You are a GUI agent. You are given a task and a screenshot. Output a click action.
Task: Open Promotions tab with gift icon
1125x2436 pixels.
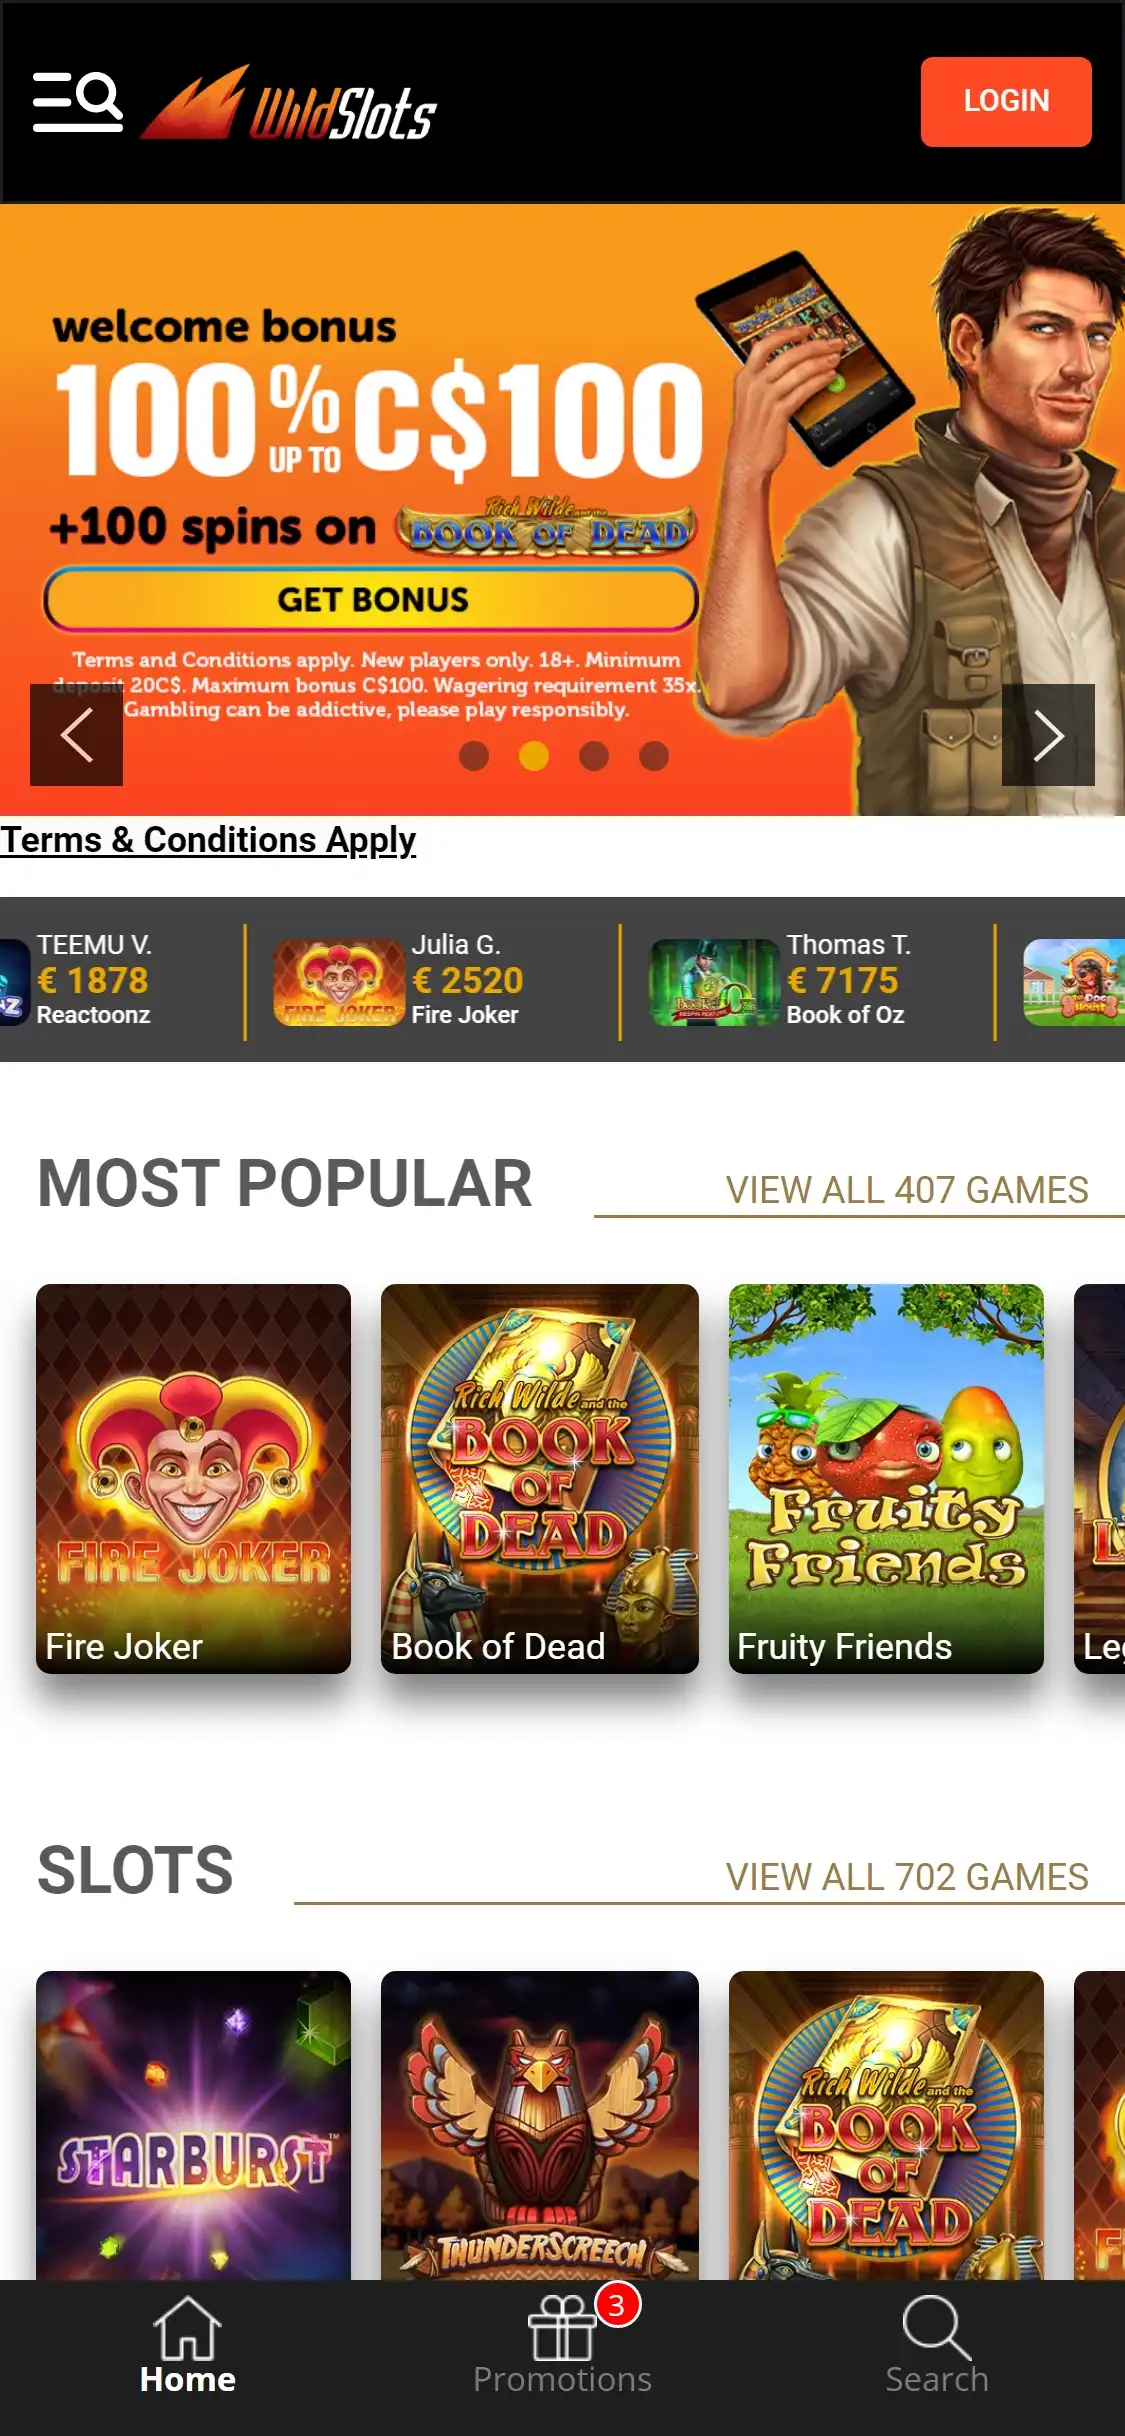click(562, 2345)
